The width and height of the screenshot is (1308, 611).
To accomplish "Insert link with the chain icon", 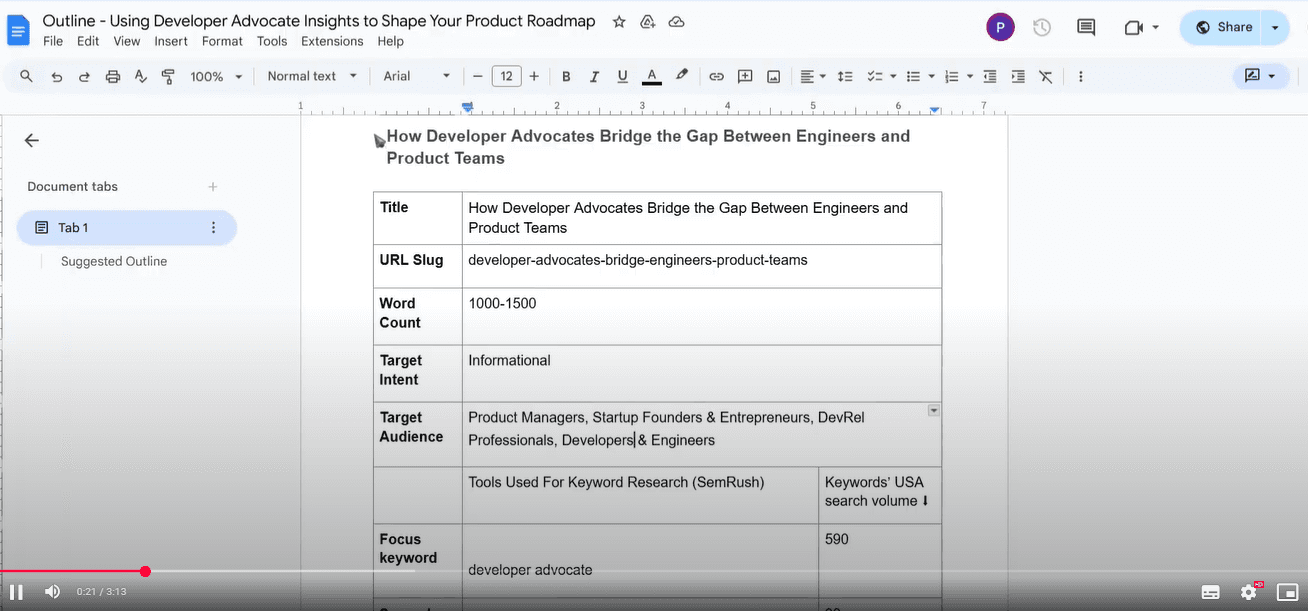I will click(x=716, y=76).
